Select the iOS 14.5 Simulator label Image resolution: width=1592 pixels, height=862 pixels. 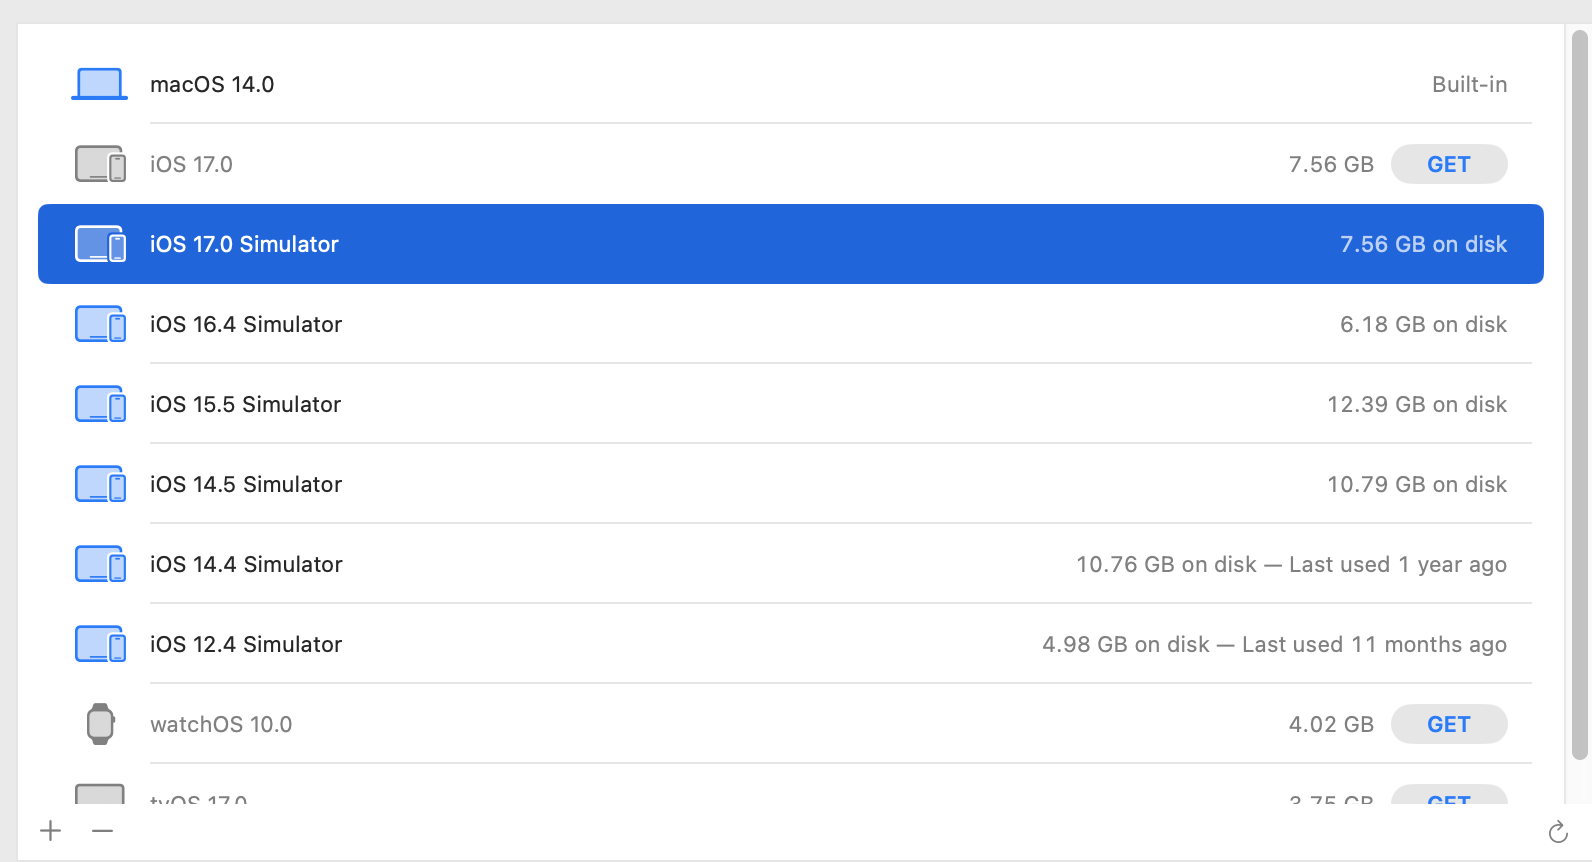coord(246,484)
